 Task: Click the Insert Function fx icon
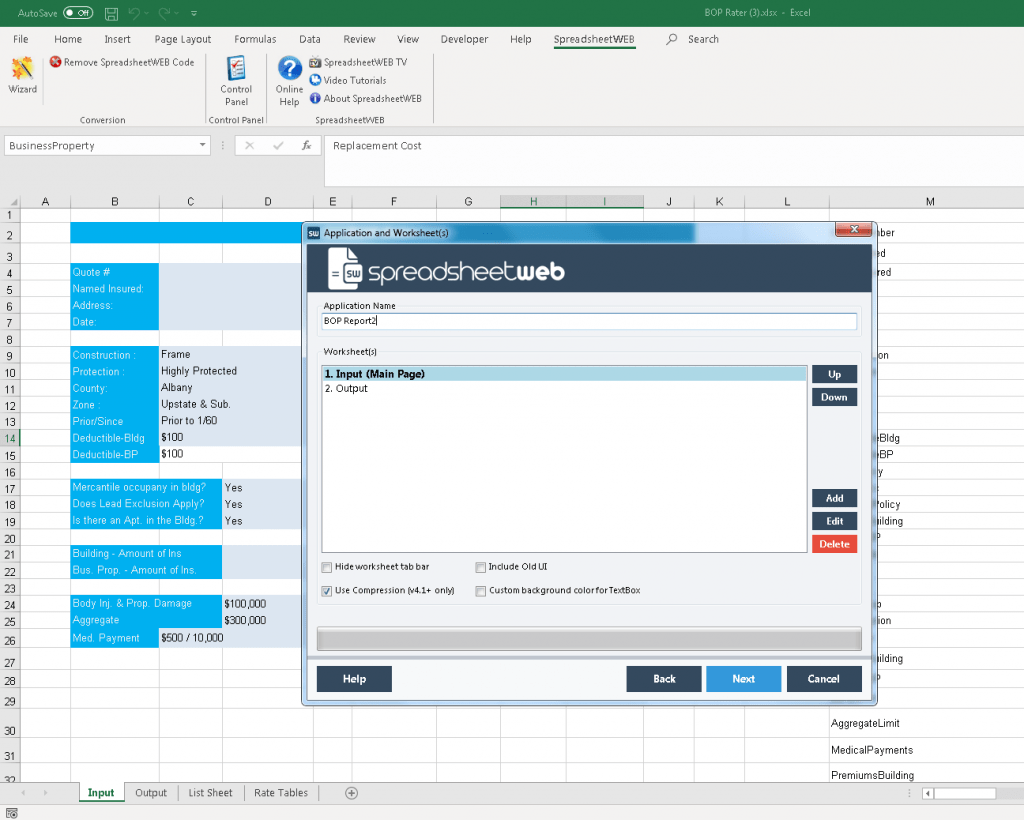pos(306,146)
